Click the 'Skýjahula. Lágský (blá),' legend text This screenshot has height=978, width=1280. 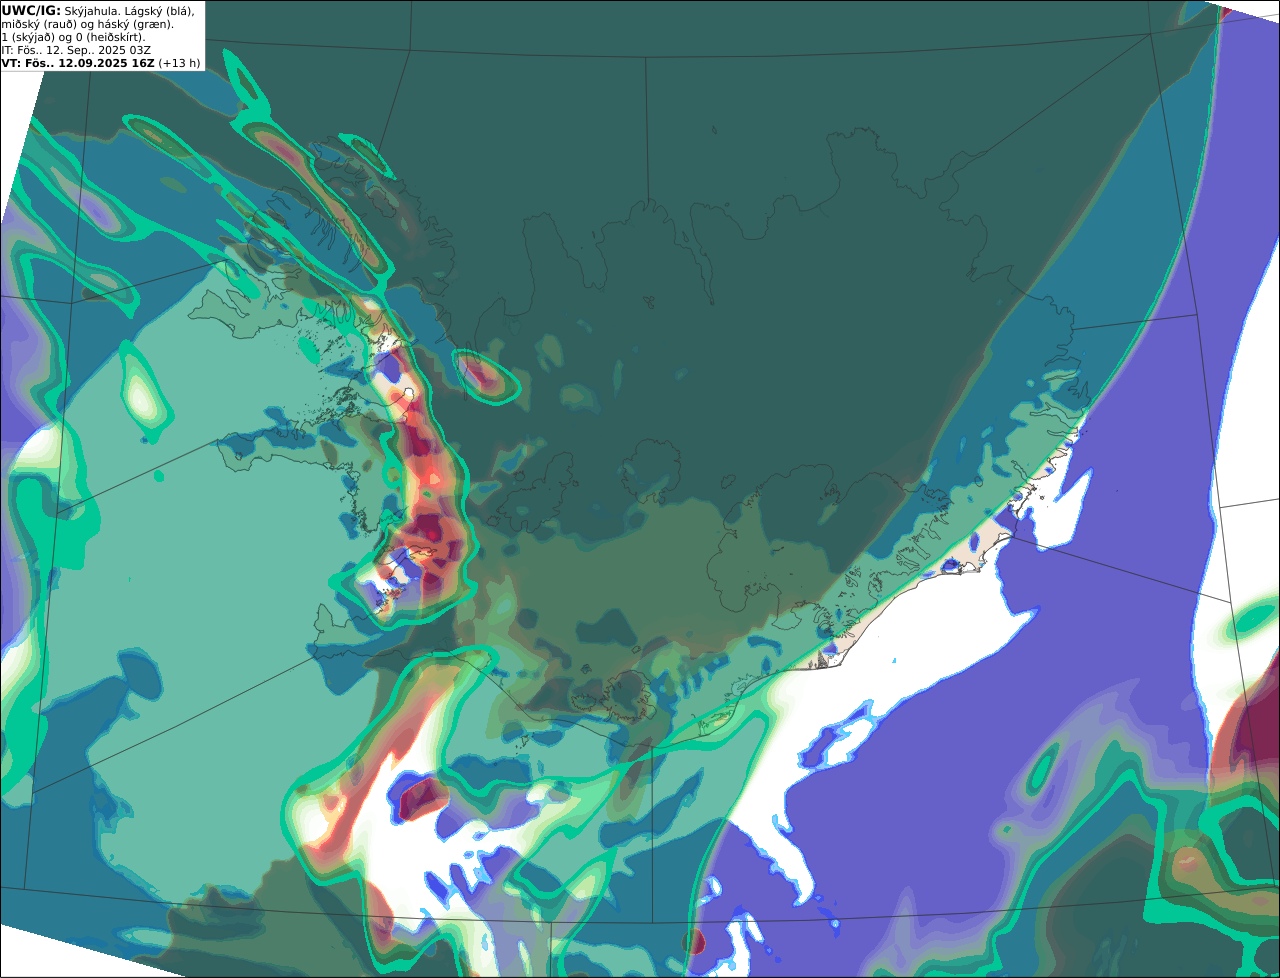pyautogui.click(x=129, y=10)
